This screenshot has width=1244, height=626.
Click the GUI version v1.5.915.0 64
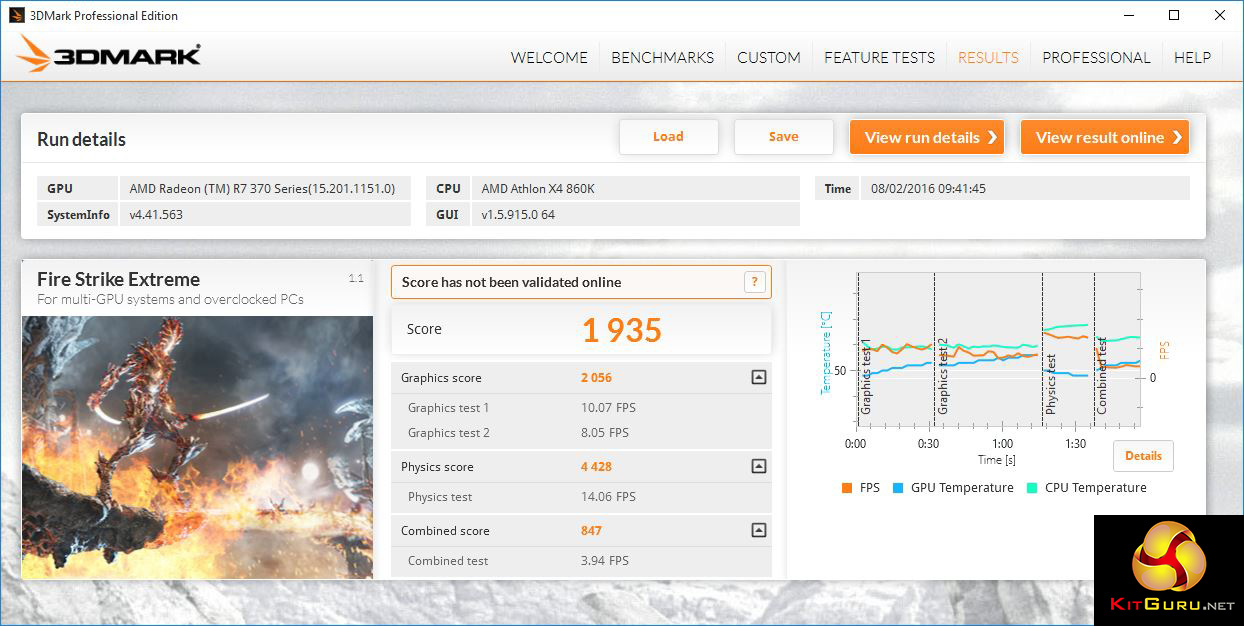click(x=518, y=214)
